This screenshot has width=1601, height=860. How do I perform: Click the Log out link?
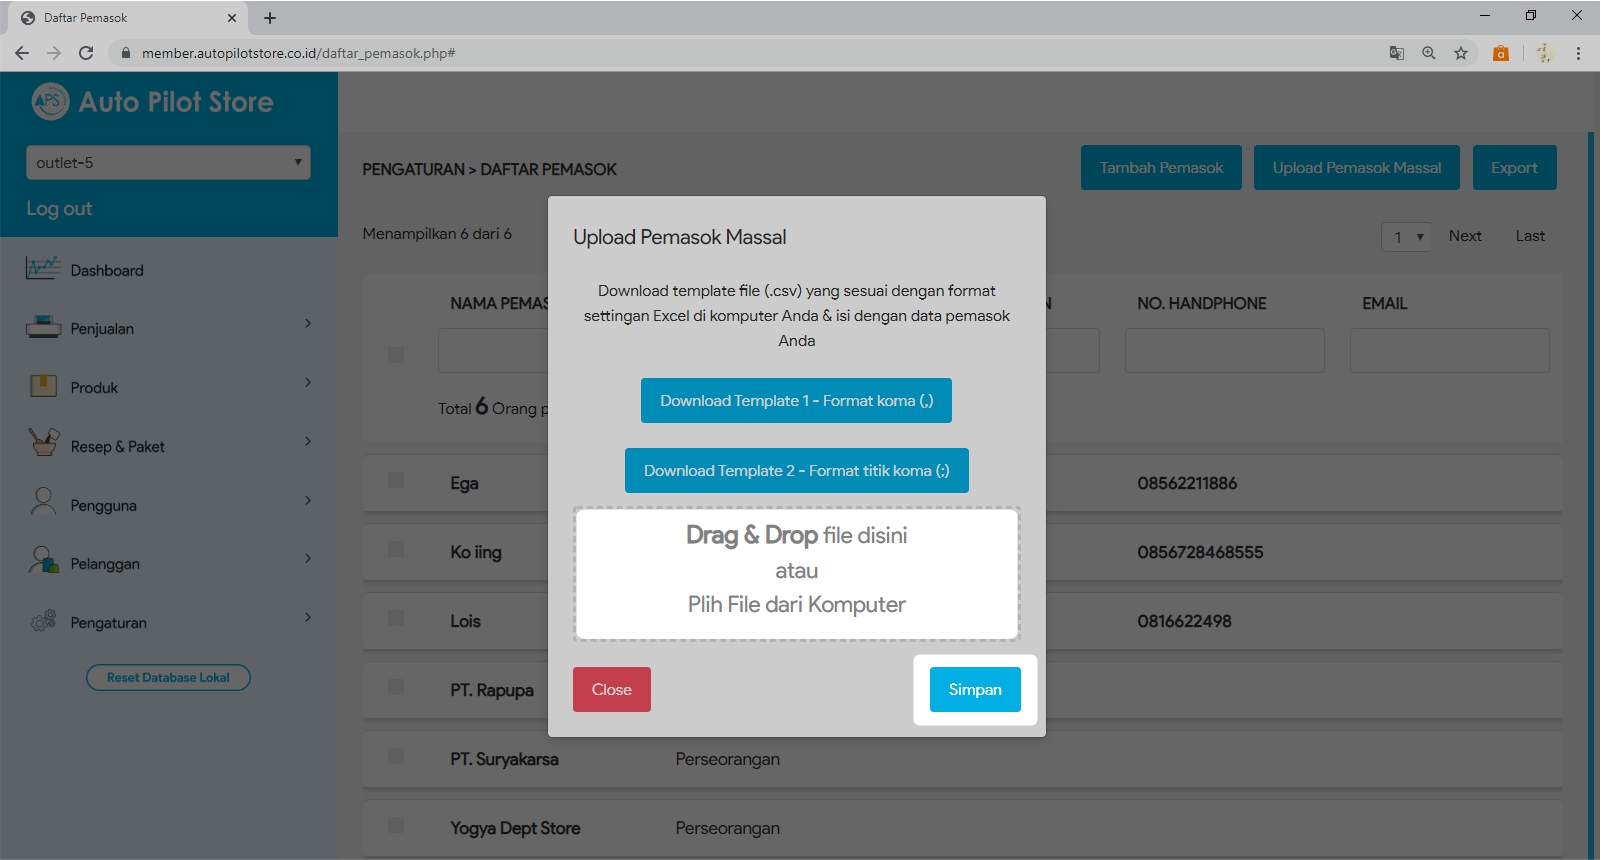point(59,209)
